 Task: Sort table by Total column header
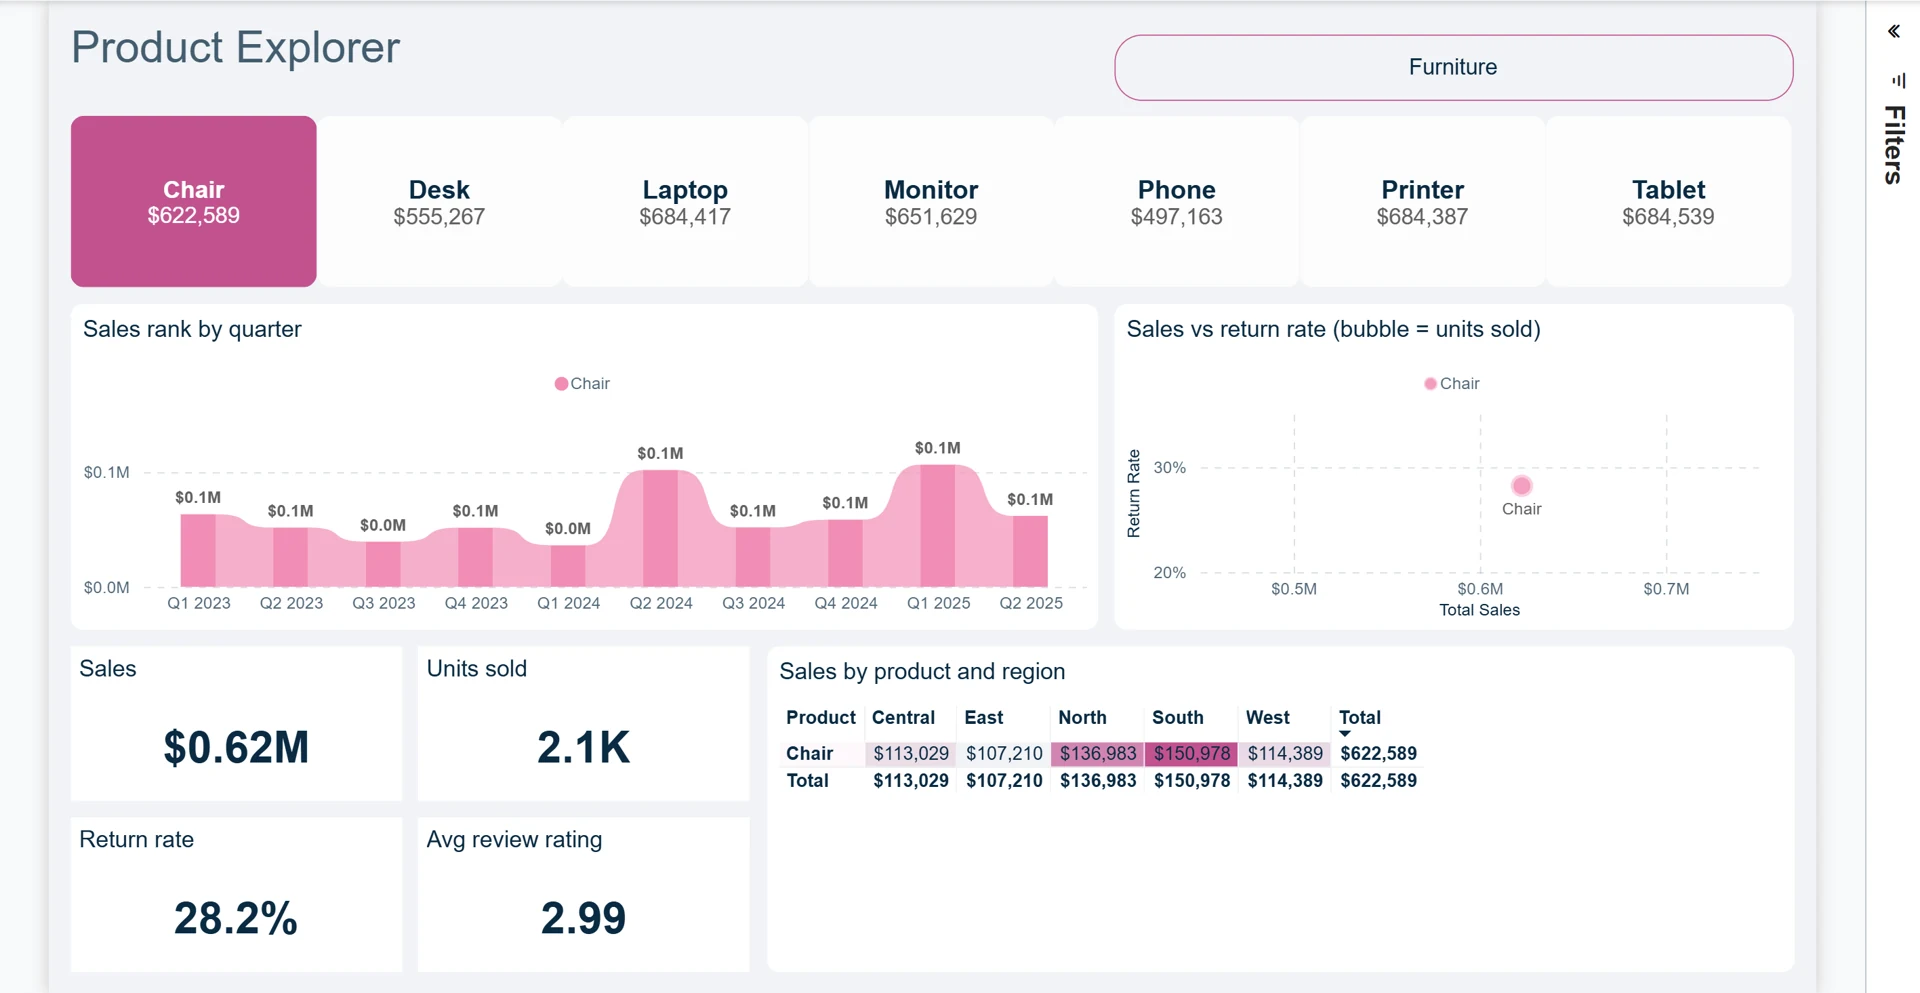tap(1359, 718)
